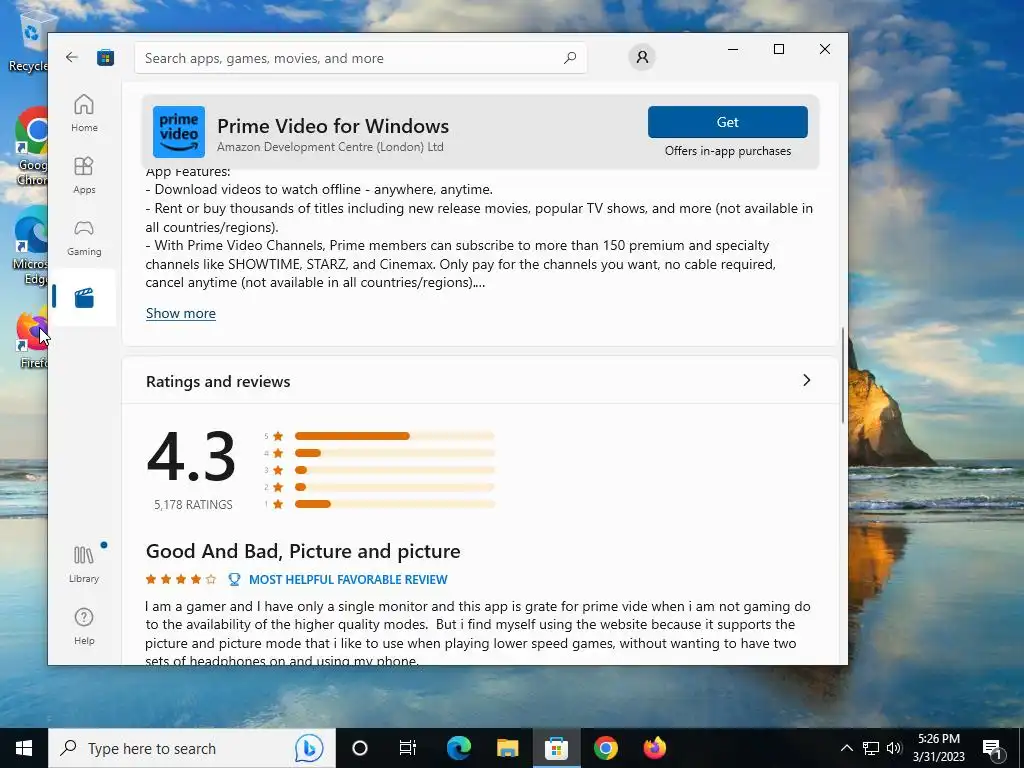
Task: Open the user account profile icon
Action: 642,57
